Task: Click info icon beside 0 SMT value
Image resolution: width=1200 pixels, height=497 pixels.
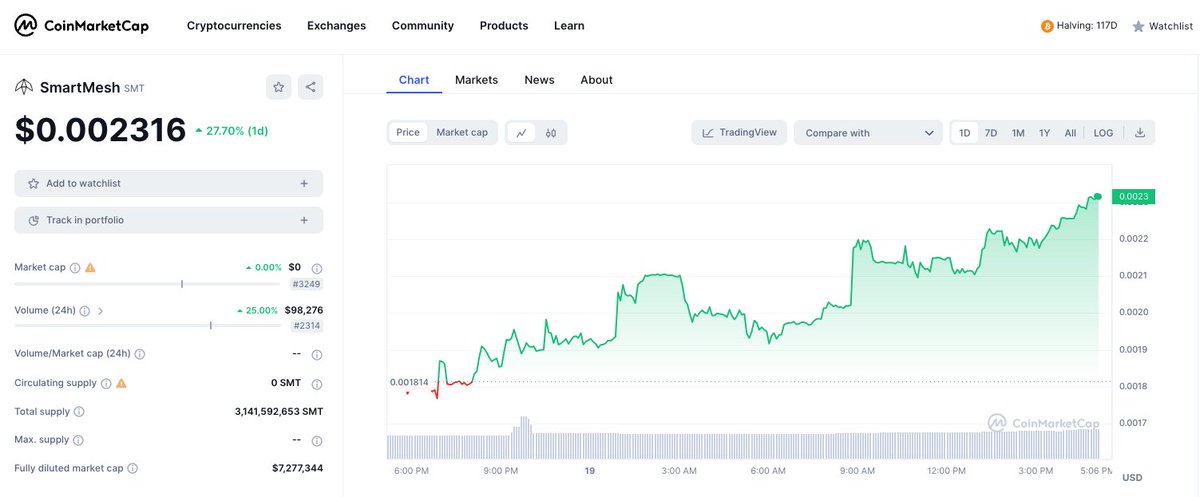Action: point(317,383)
